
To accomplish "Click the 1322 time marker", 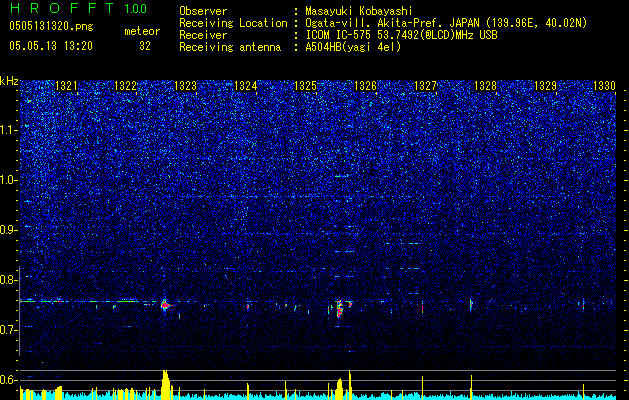I will coord(126,86).
